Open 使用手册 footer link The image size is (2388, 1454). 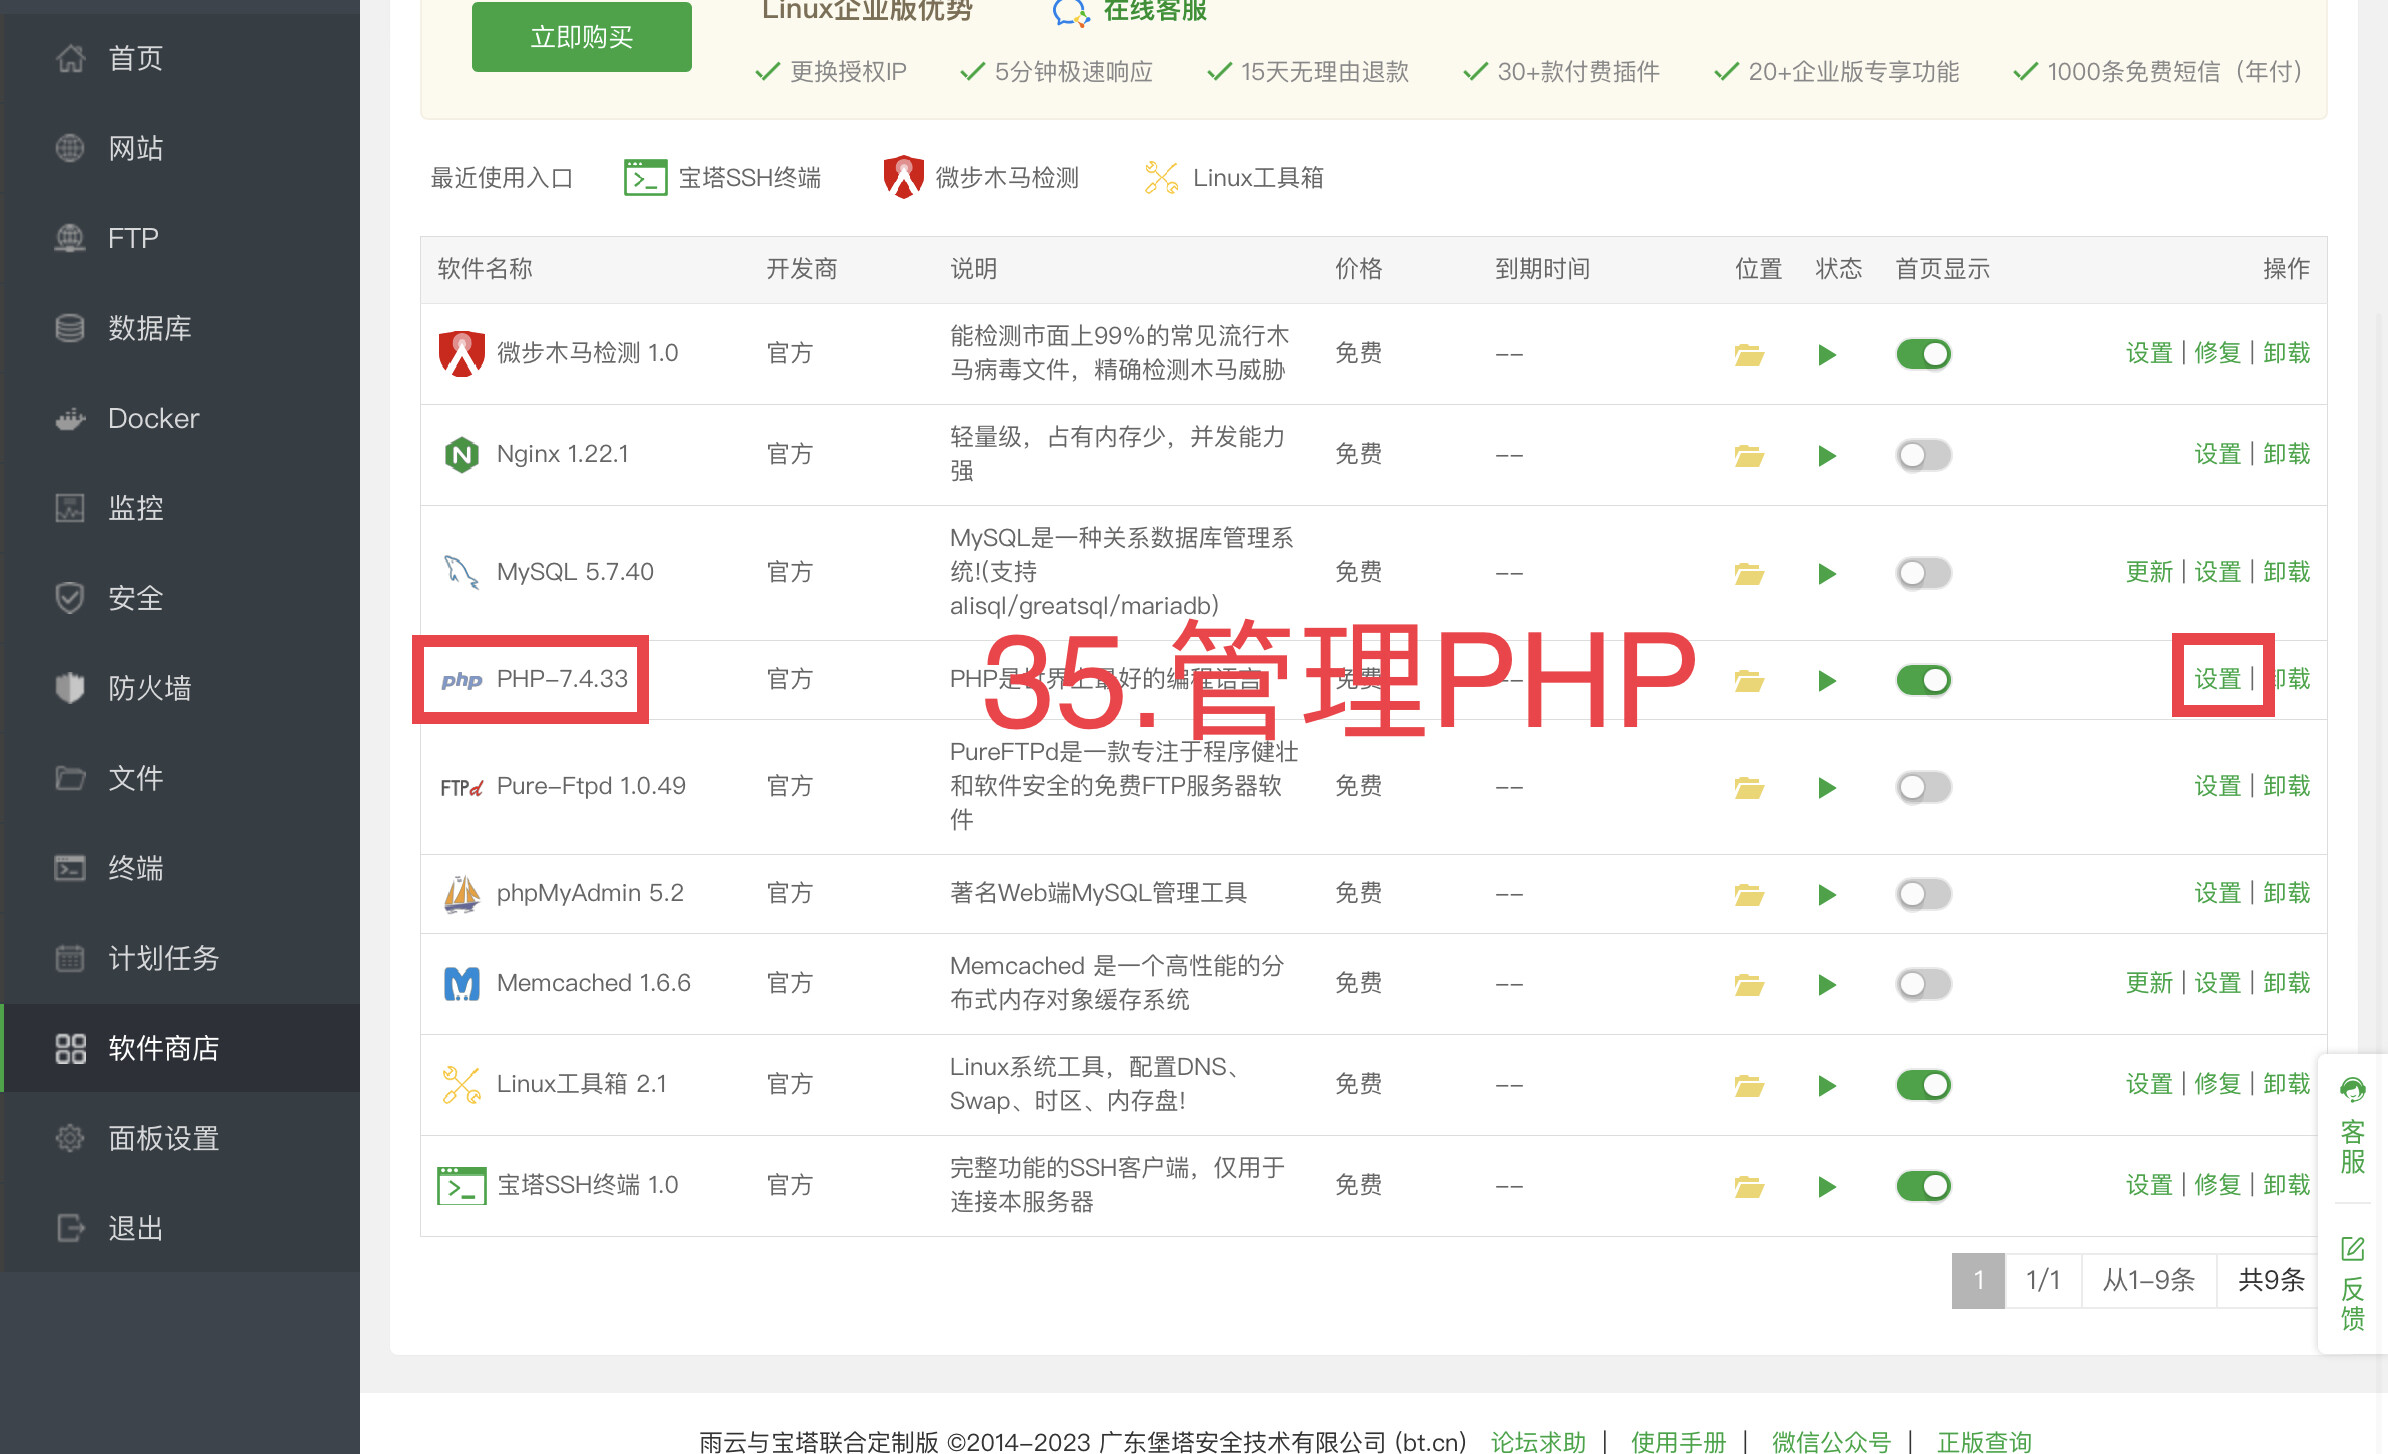pyautogui.click(x=1679, y=1441)
